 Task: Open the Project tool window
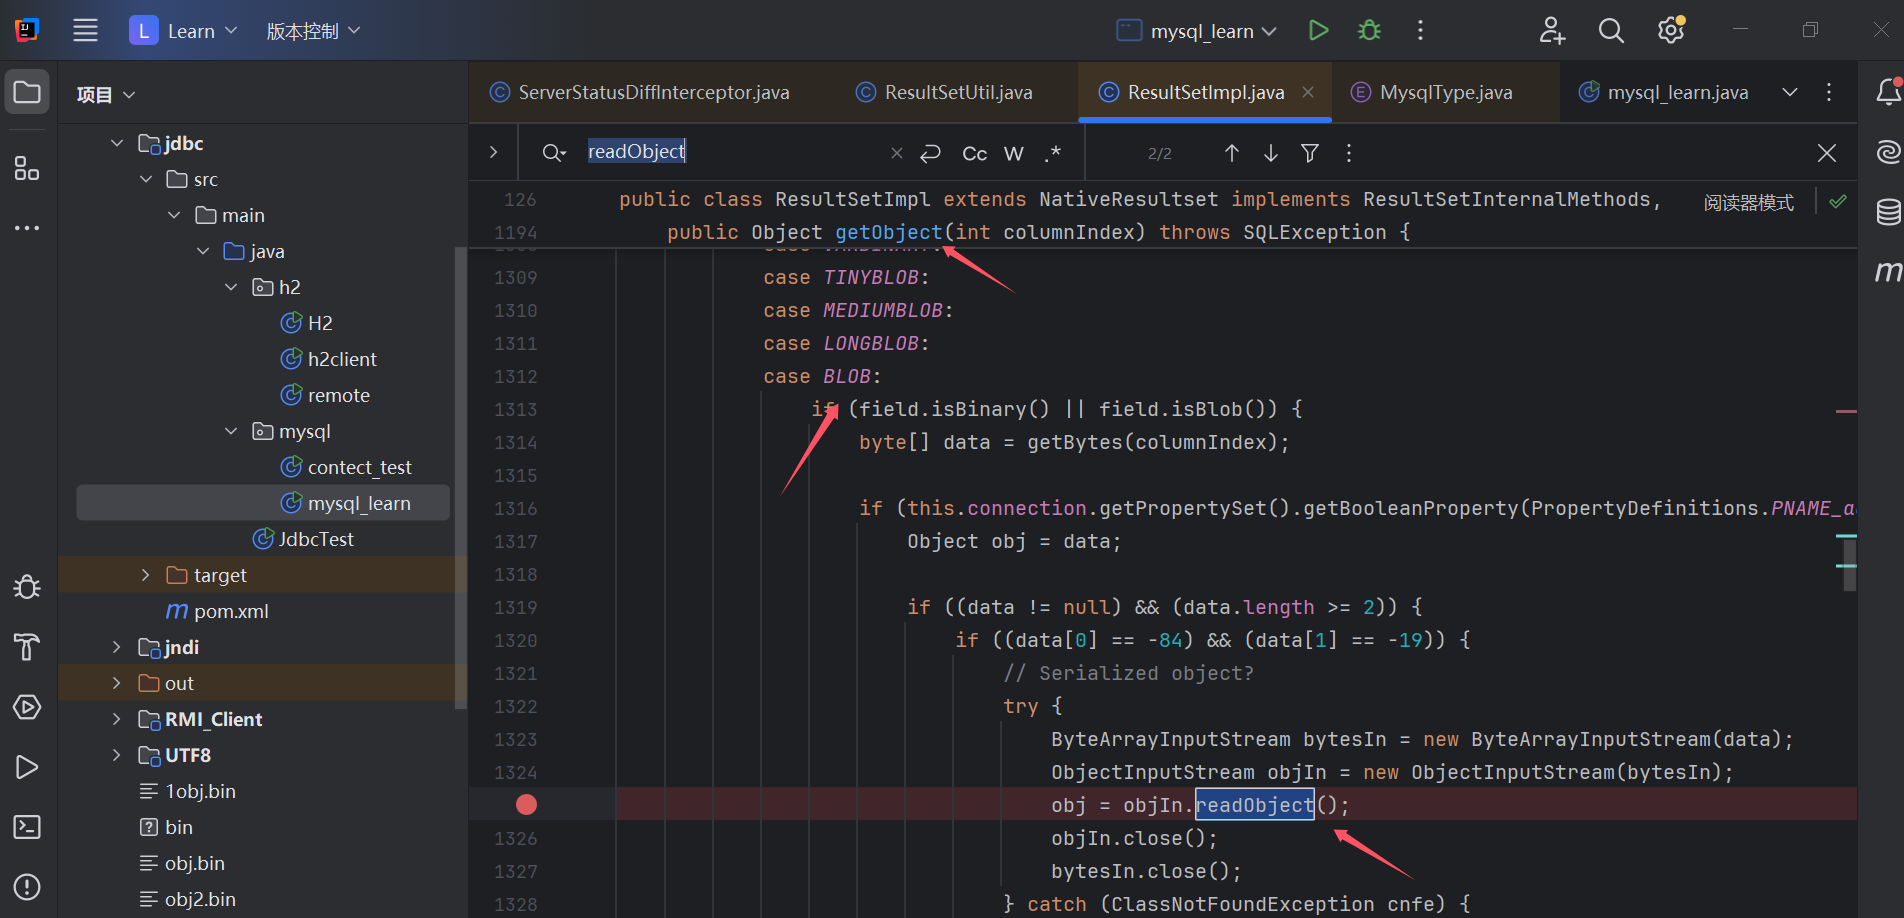(27, 93)
